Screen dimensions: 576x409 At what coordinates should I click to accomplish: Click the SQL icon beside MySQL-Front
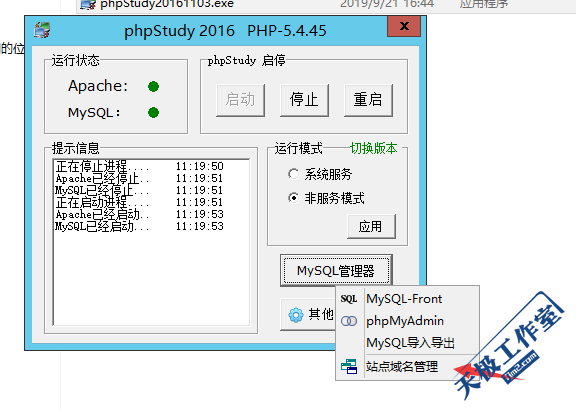point(349,299)
